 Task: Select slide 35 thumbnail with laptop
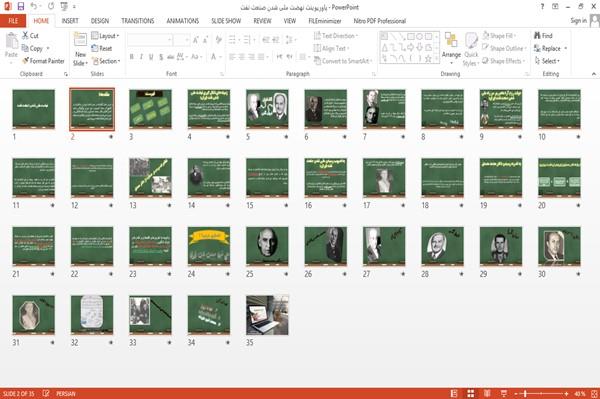(267, 315)
